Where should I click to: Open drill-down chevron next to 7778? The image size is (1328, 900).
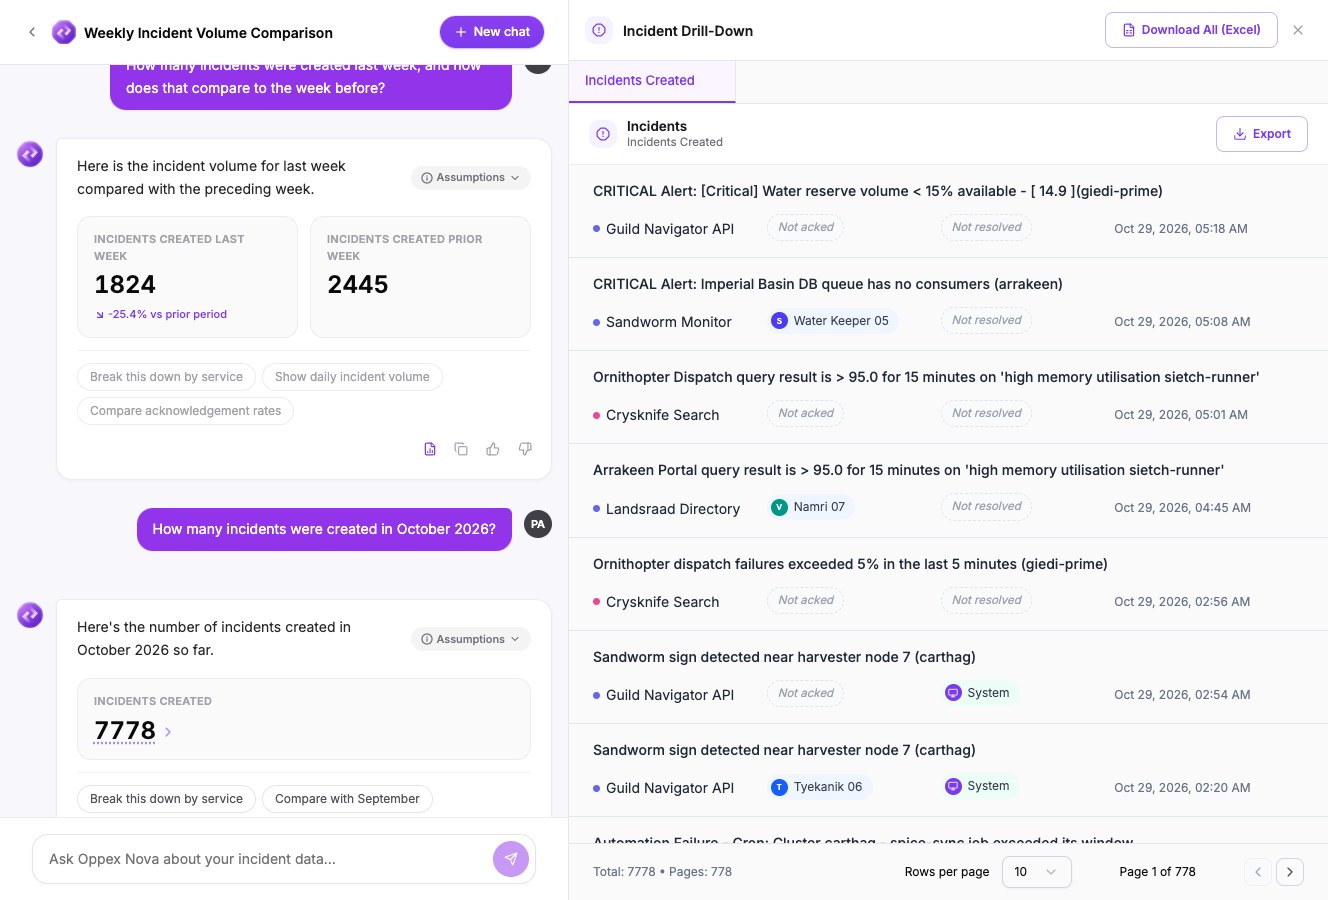coord(168,732)
